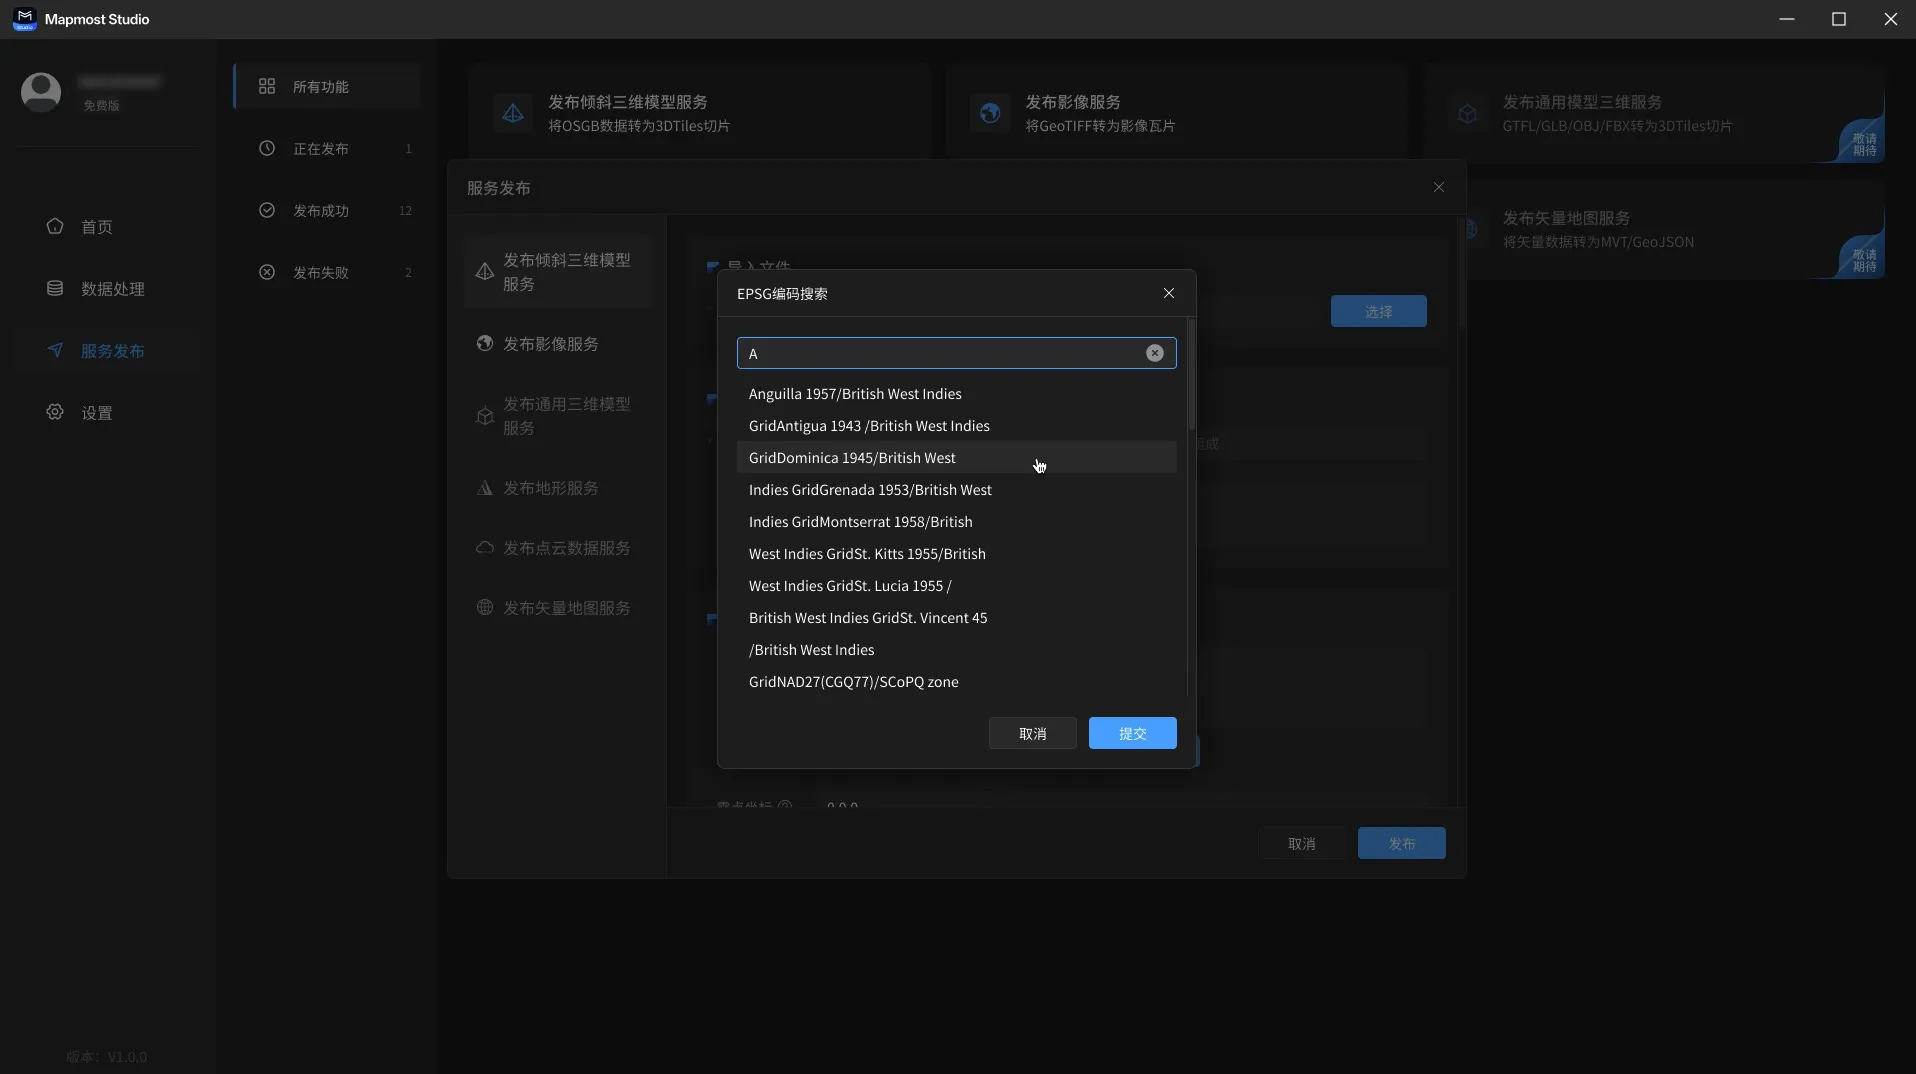Click the 设置 gear icon
Viewport: 1916px width, 1074px height.
[x=55, y=412]
